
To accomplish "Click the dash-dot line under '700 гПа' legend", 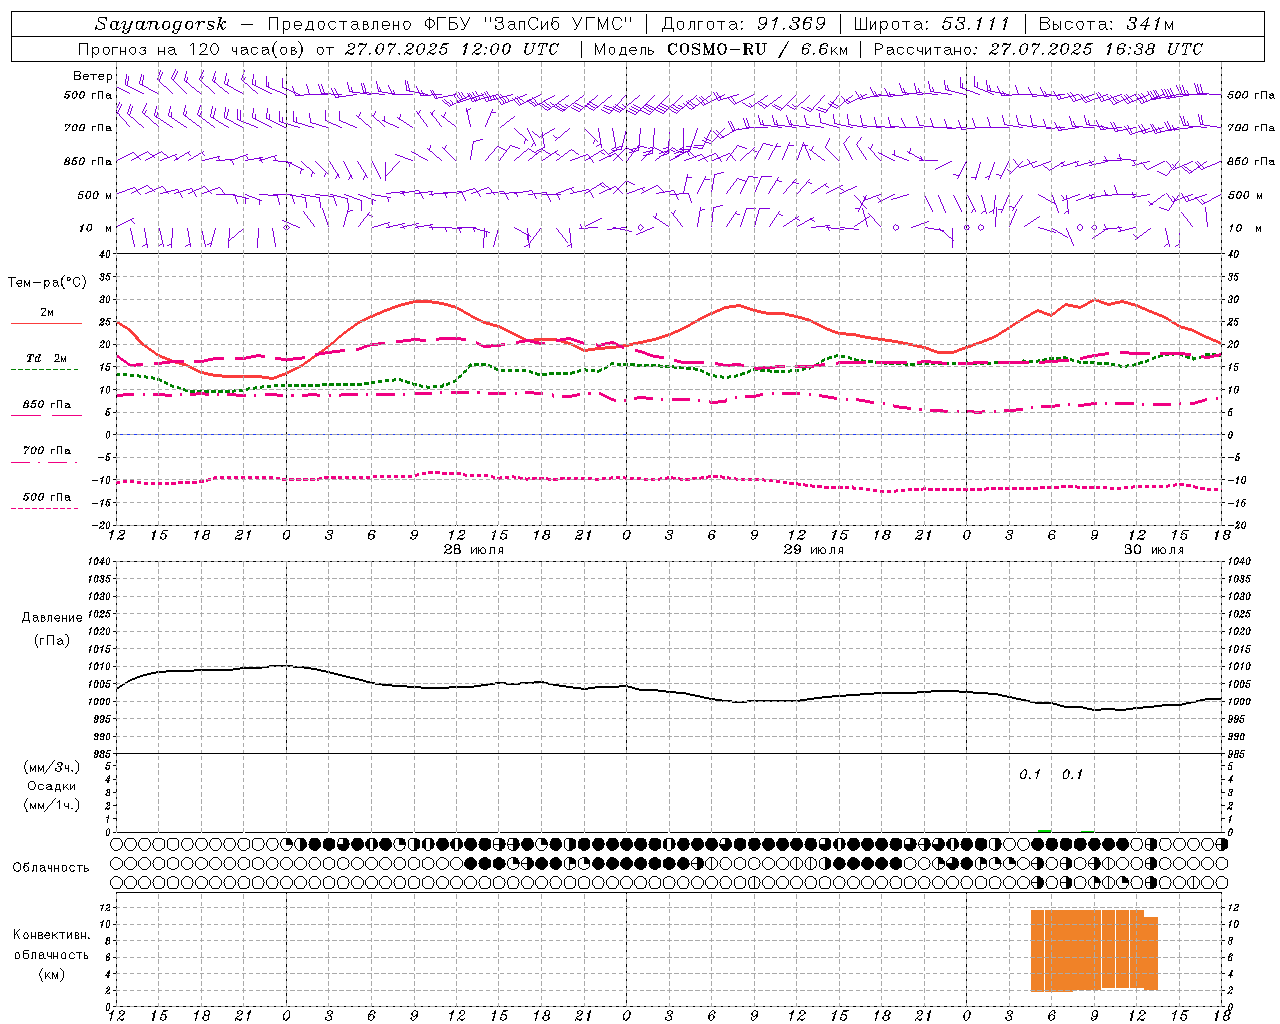I will tap(44, 462).
